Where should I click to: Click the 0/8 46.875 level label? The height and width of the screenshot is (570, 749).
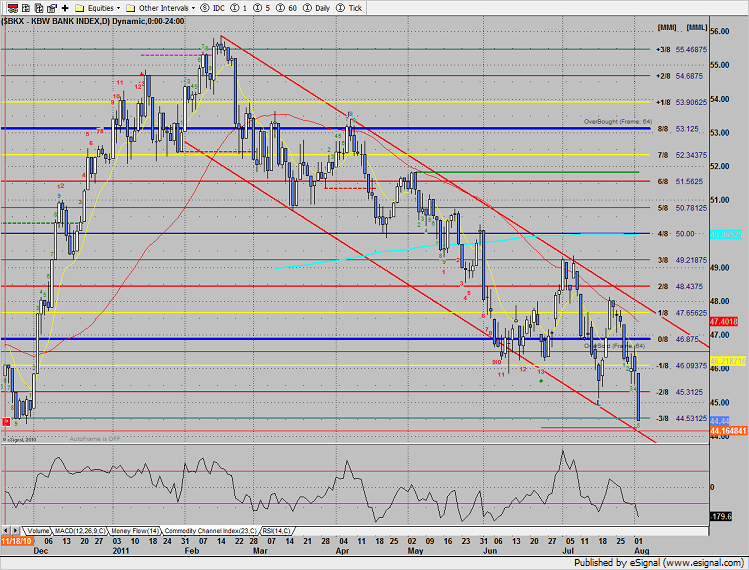pyautogui.click(x=679, y=339)
